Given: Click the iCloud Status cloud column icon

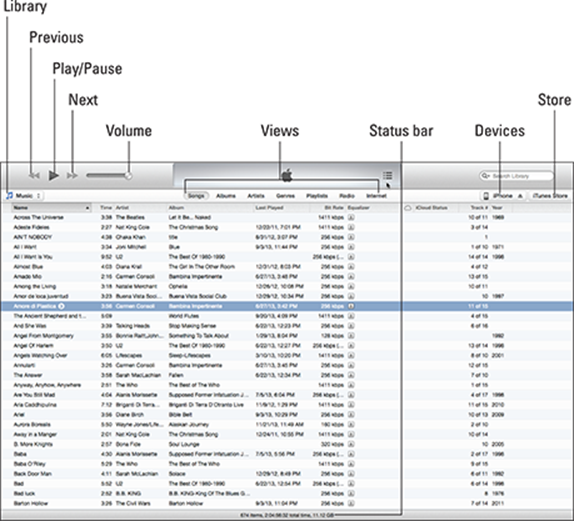Looking at the screenshot, I should [x=408, y=208].
